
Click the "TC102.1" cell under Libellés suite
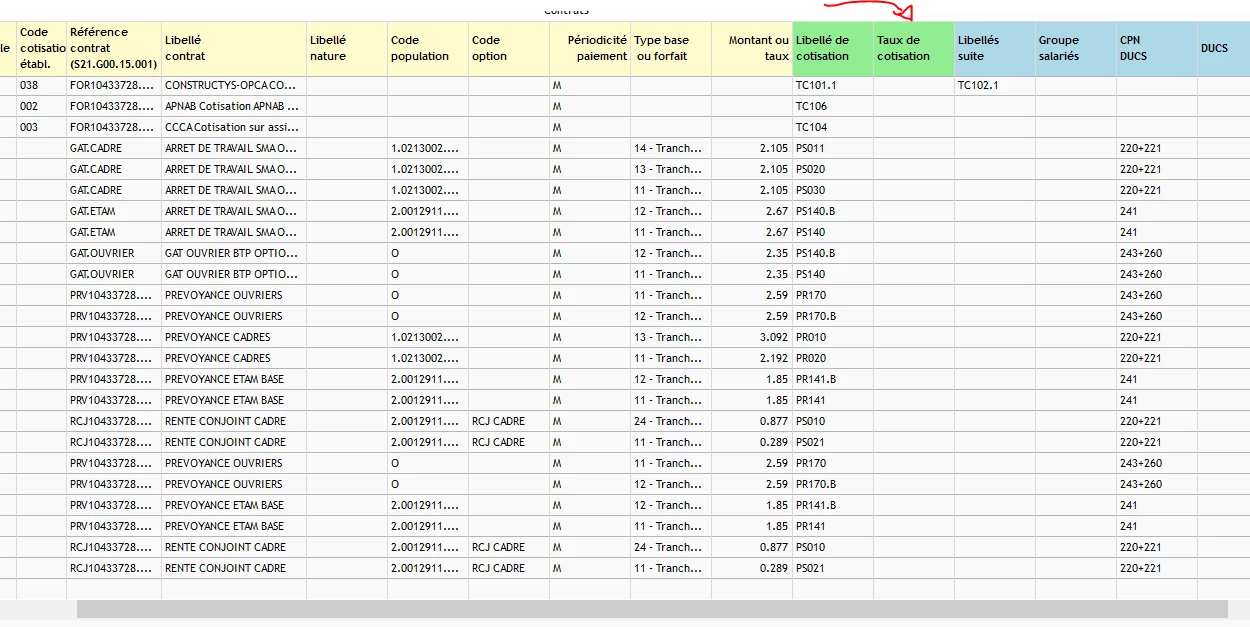tap(995, 86)
